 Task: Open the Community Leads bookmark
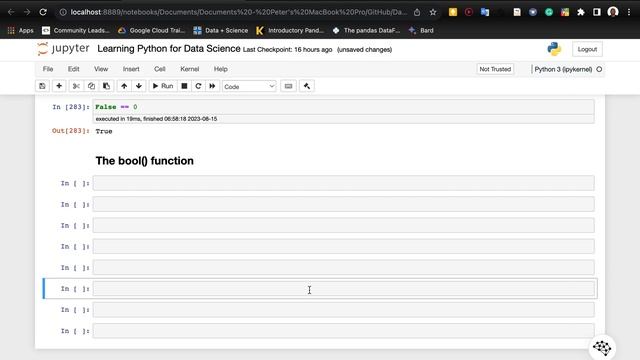(76, 30)
